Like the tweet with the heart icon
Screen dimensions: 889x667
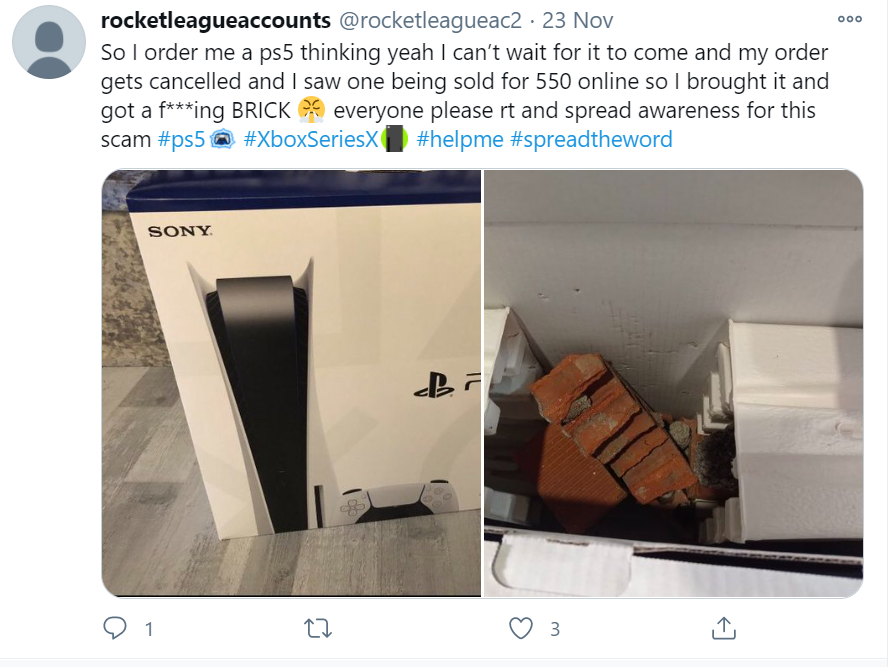(x=520, y=628)
